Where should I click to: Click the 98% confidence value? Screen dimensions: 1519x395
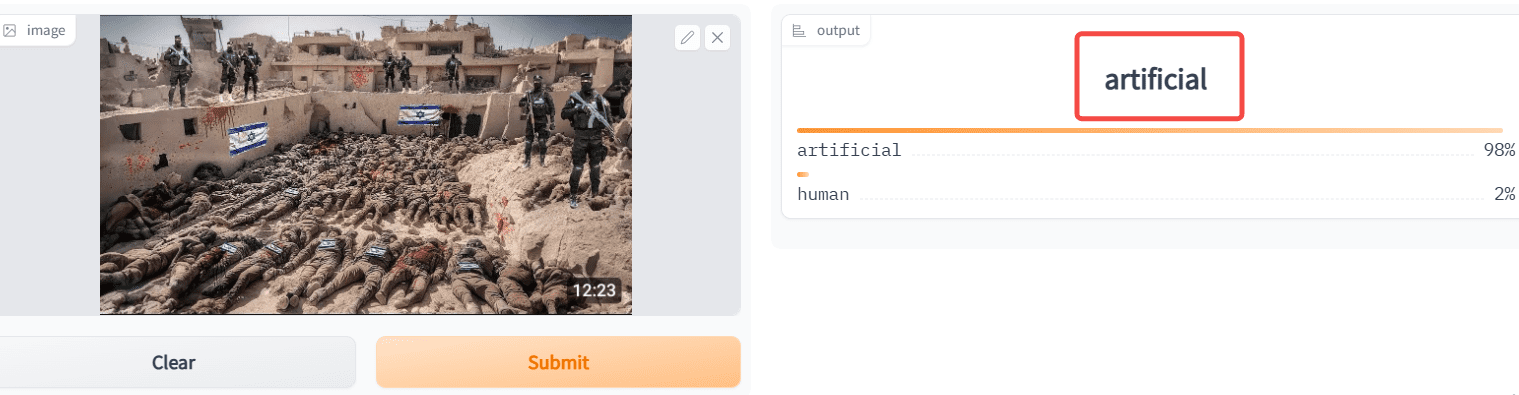[x=1499, y=151]
